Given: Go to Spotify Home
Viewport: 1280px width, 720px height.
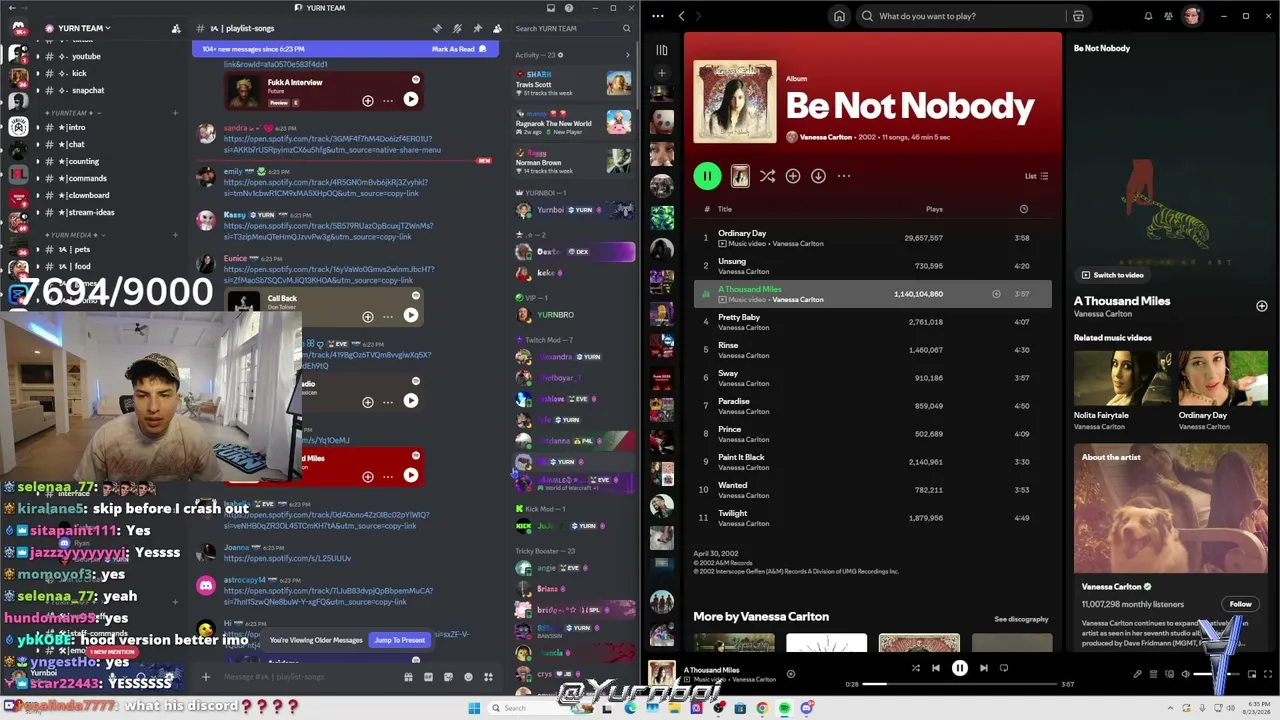Looking at the screenshot, I should 839,16.
